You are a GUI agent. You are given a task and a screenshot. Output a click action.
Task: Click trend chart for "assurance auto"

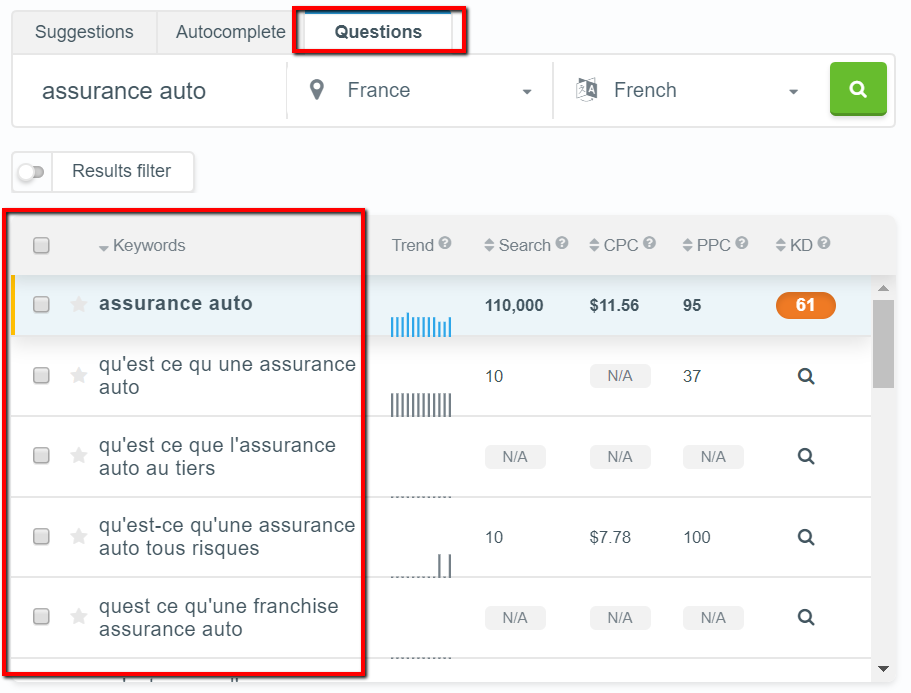pyautogui.click(x=421, y=325)
